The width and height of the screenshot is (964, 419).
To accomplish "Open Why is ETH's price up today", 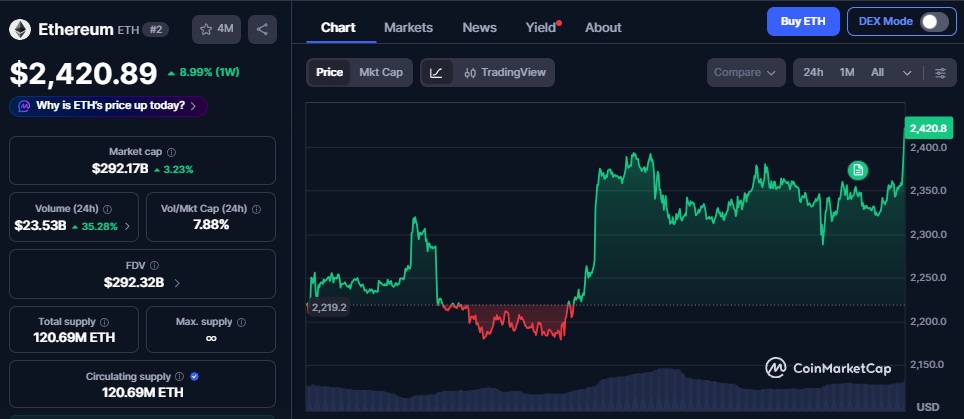I will (108, 106).
